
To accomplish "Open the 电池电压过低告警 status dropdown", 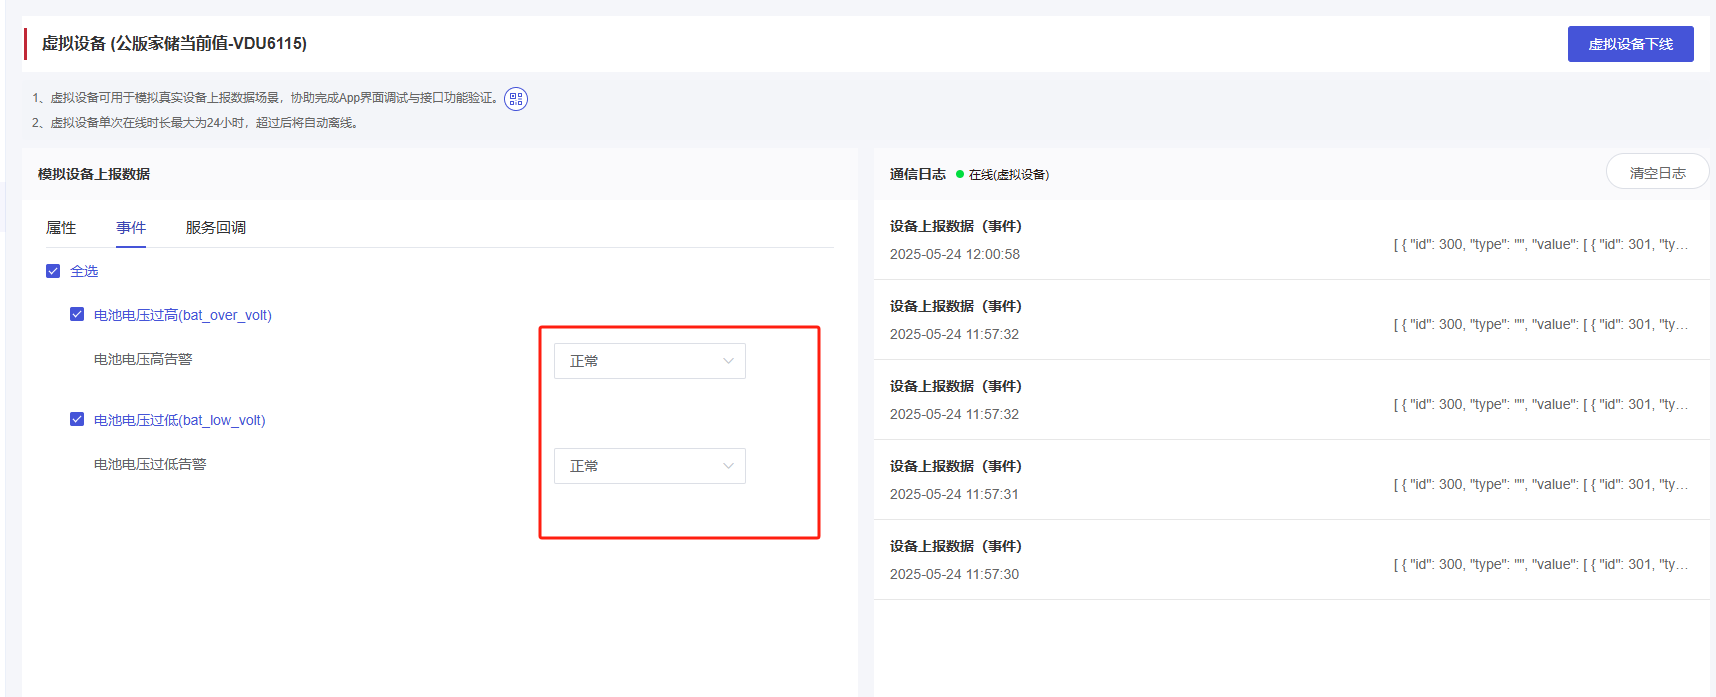I will (650, 466).
